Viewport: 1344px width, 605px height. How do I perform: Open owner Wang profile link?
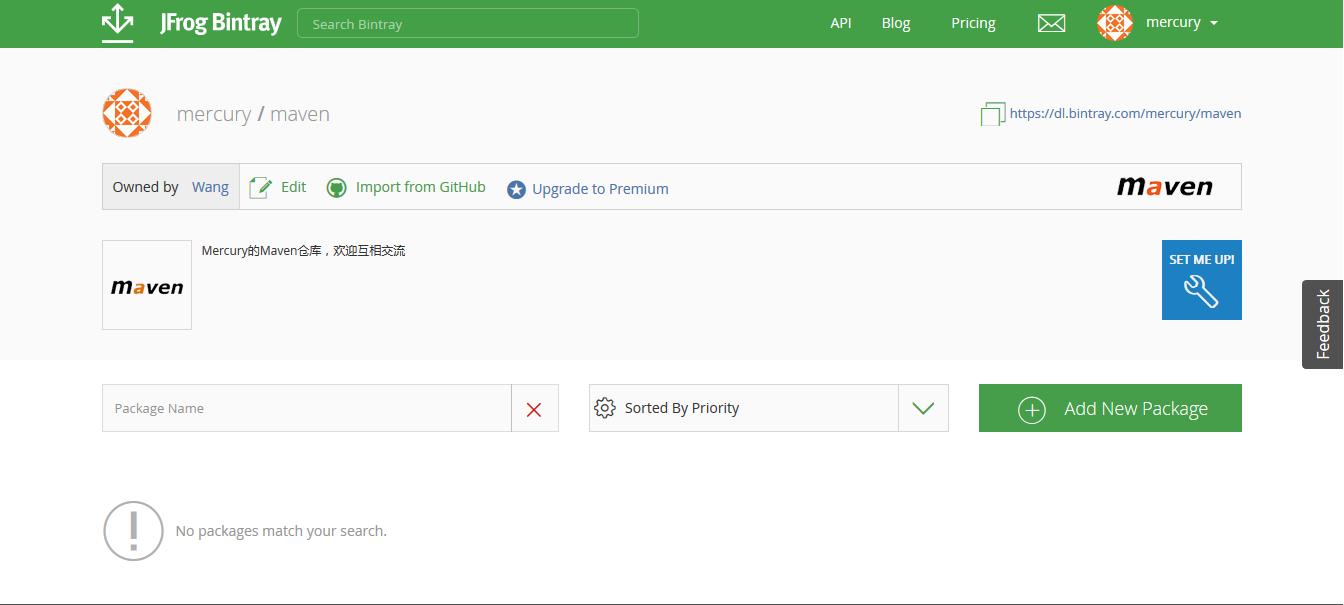[x=210, y=187]
